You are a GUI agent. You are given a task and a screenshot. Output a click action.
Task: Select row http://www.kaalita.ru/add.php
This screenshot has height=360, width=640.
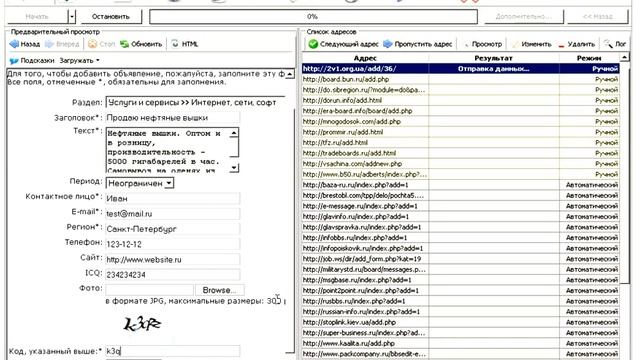[461, 343]
